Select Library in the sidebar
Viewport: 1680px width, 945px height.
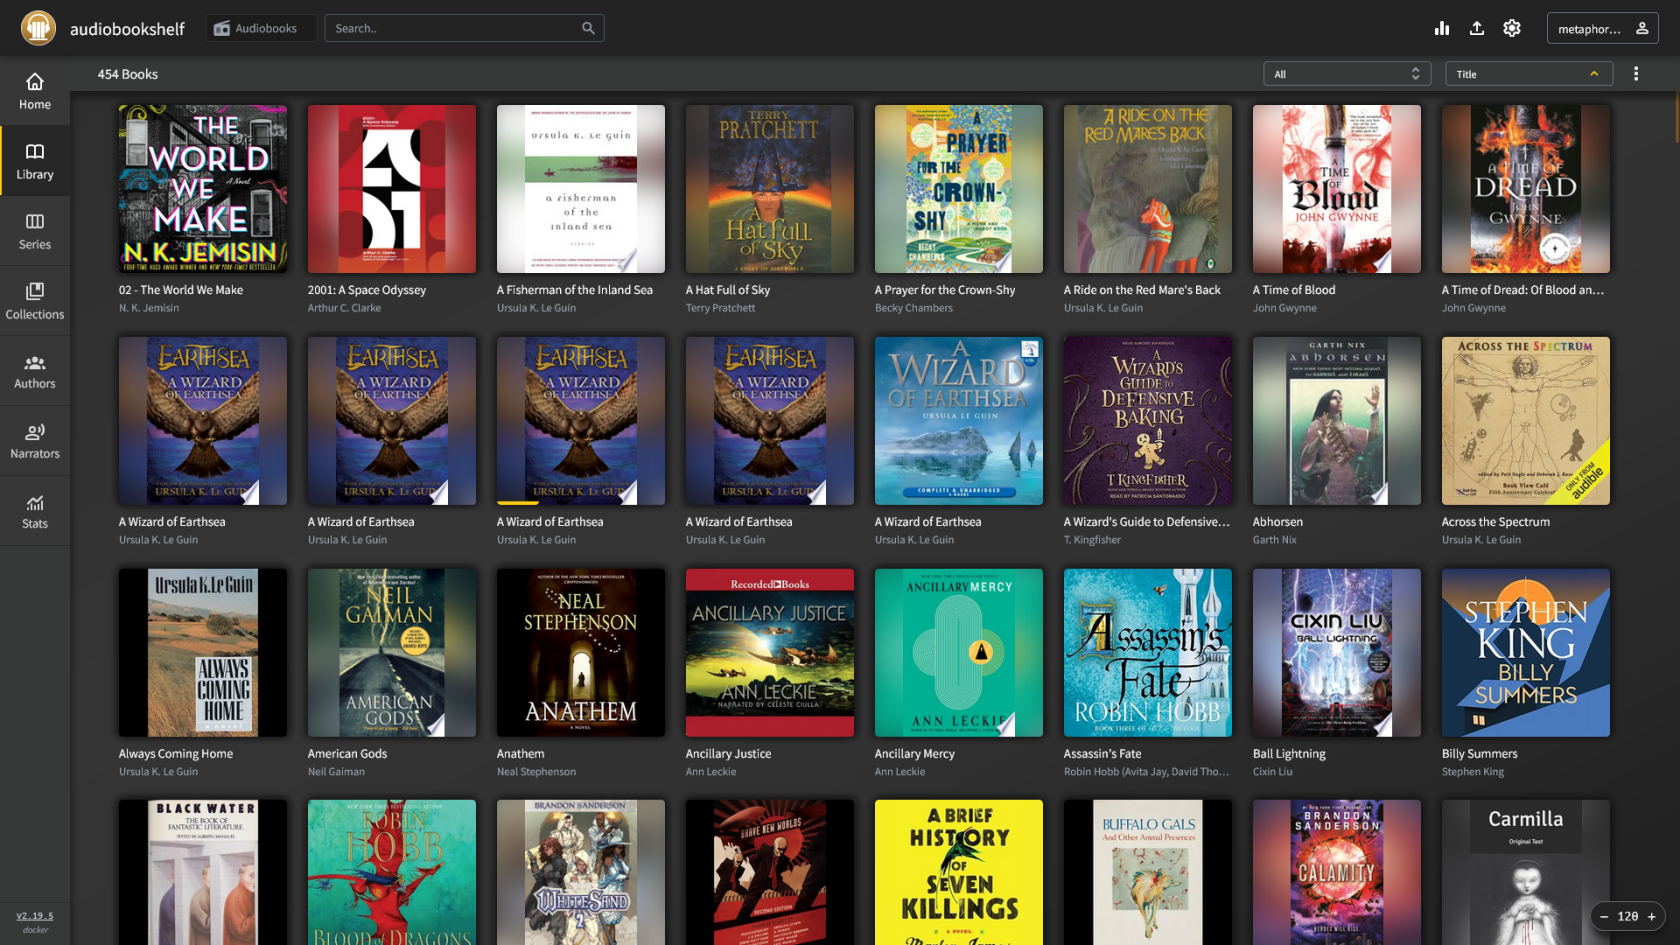click(x=35, y=161)
